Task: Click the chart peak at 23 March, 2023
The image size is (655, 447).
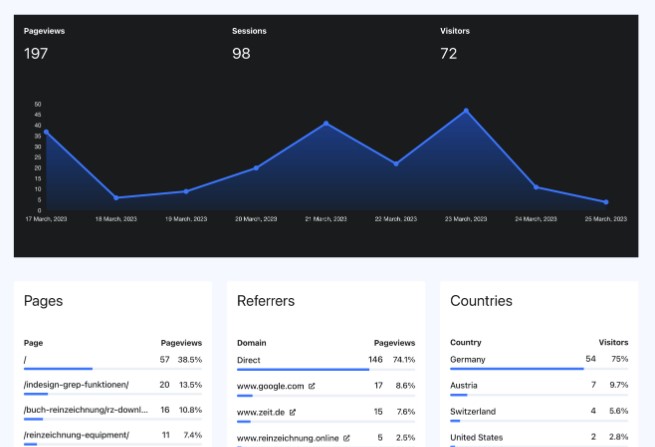Action: pyautogui.click(x=466, y=110)
